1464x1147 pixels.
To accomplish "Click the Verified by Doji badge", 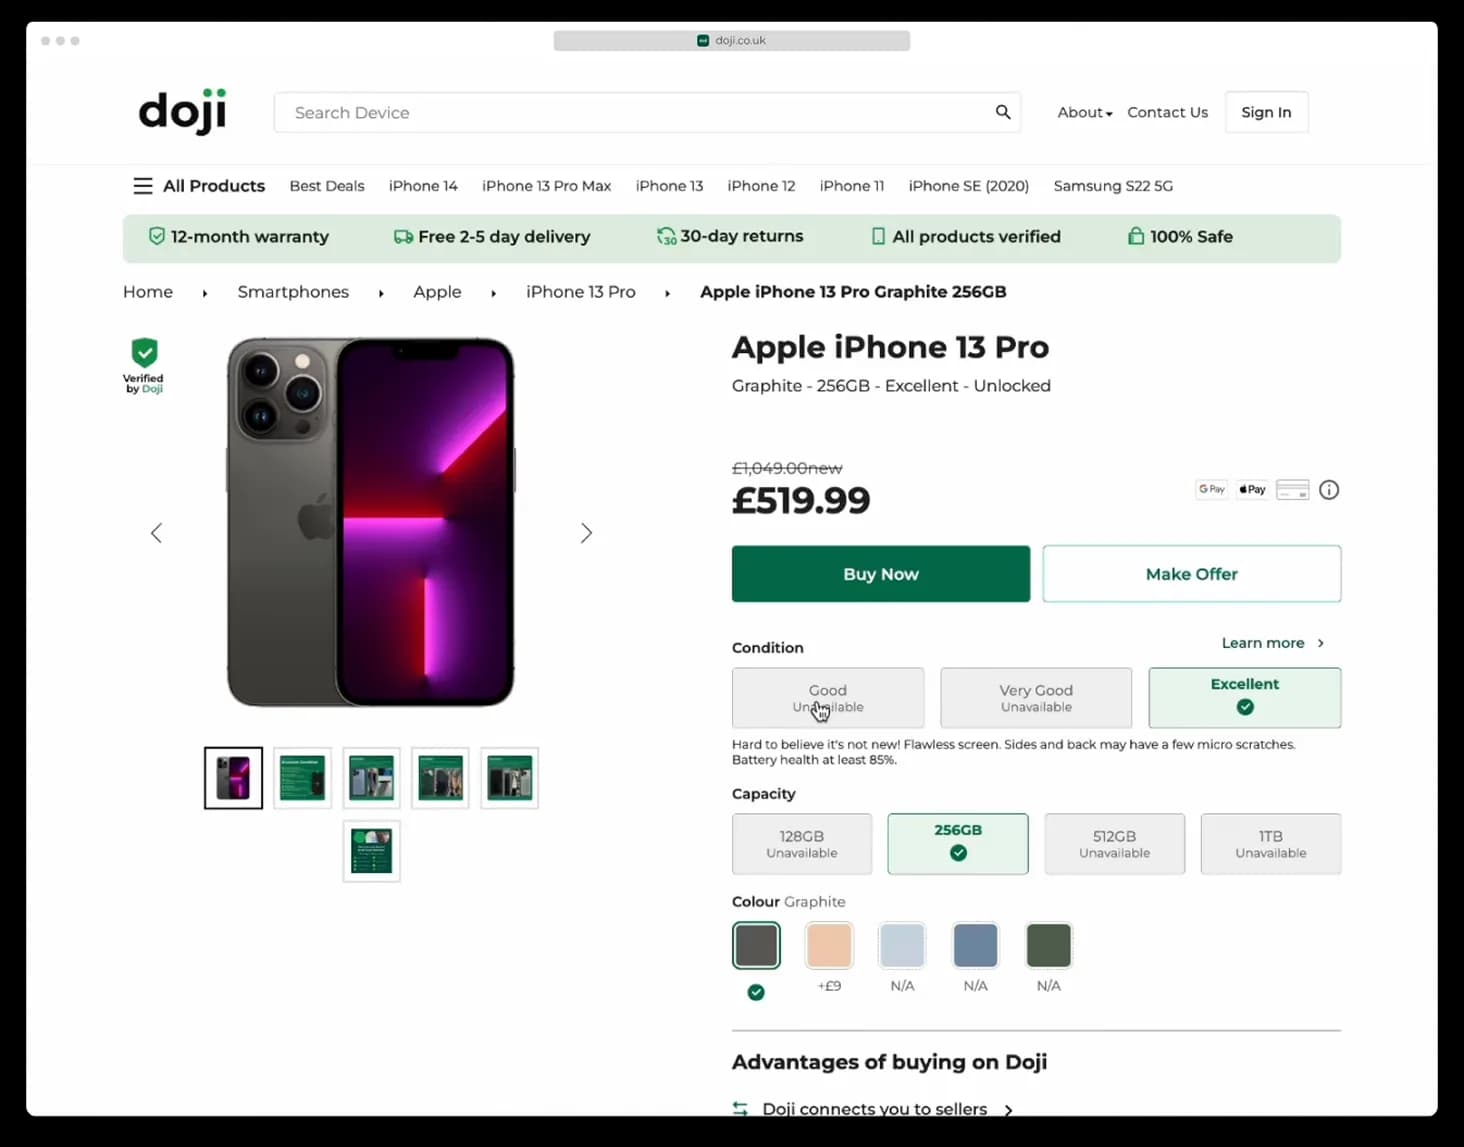I will 143,365.
